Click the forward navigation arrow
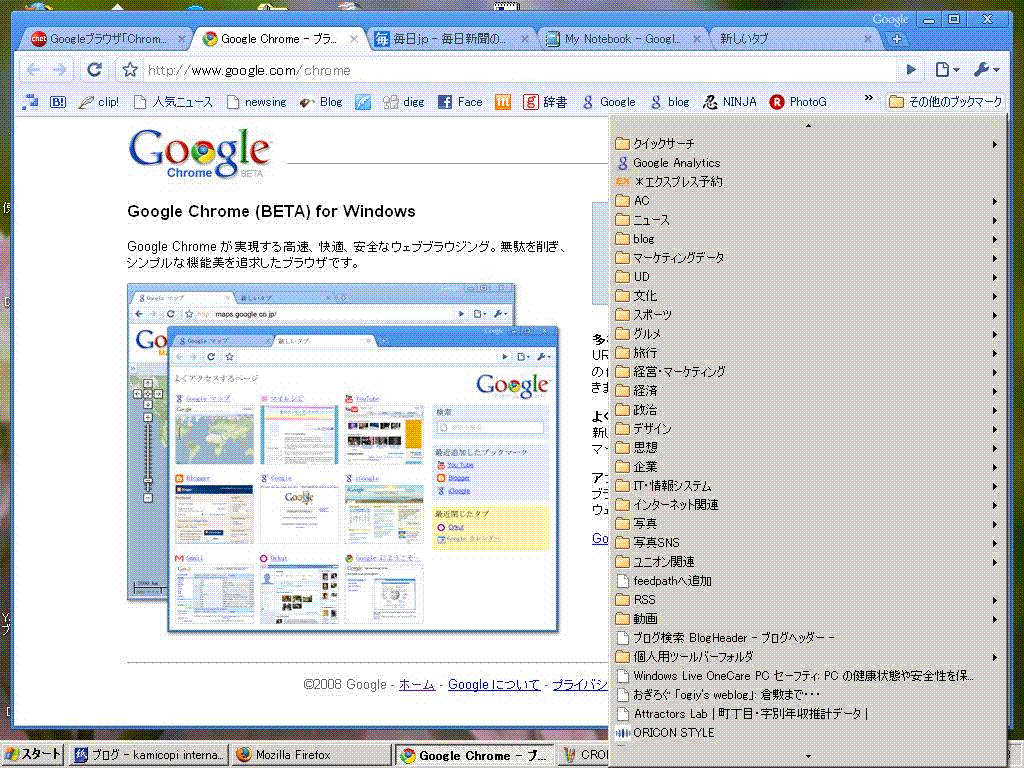This screenshot has width=1024, height=768. pyautogui.click(x=59, y=70)
